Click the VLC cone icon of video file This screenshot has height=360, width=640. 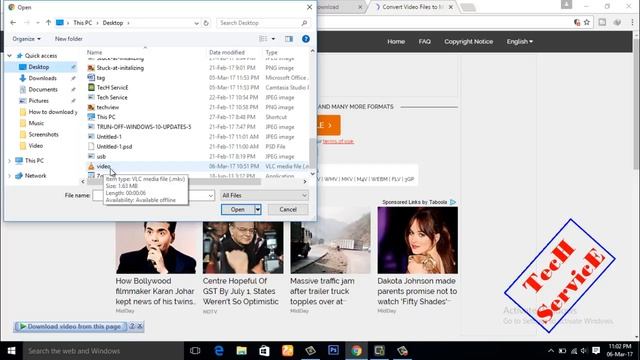[91, 166]
